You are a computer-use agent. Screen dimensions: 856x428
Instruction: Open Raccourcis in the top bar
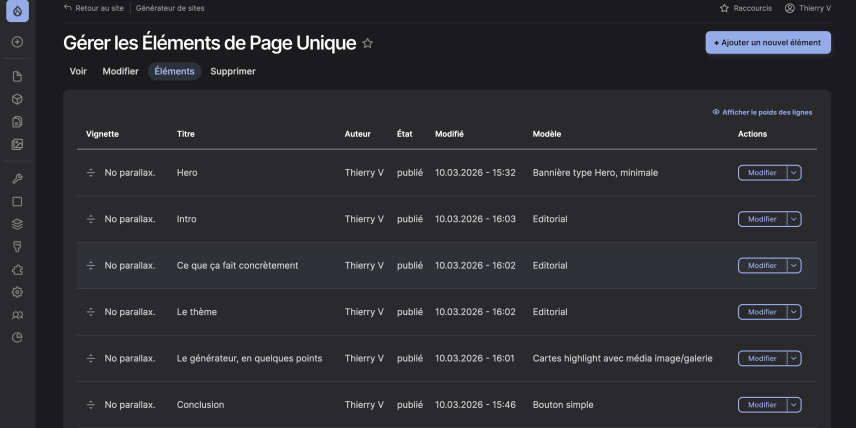pos(746,8)
